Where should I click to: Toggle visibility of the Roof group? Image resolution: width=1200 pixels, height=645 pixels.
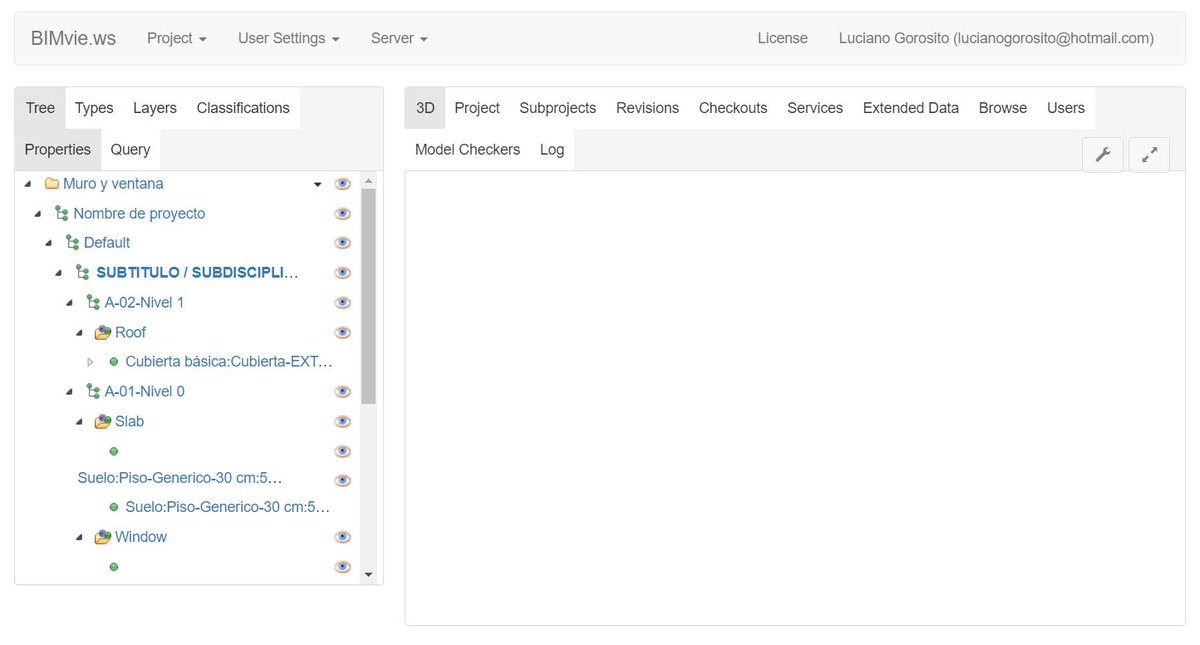pos(342,332)
